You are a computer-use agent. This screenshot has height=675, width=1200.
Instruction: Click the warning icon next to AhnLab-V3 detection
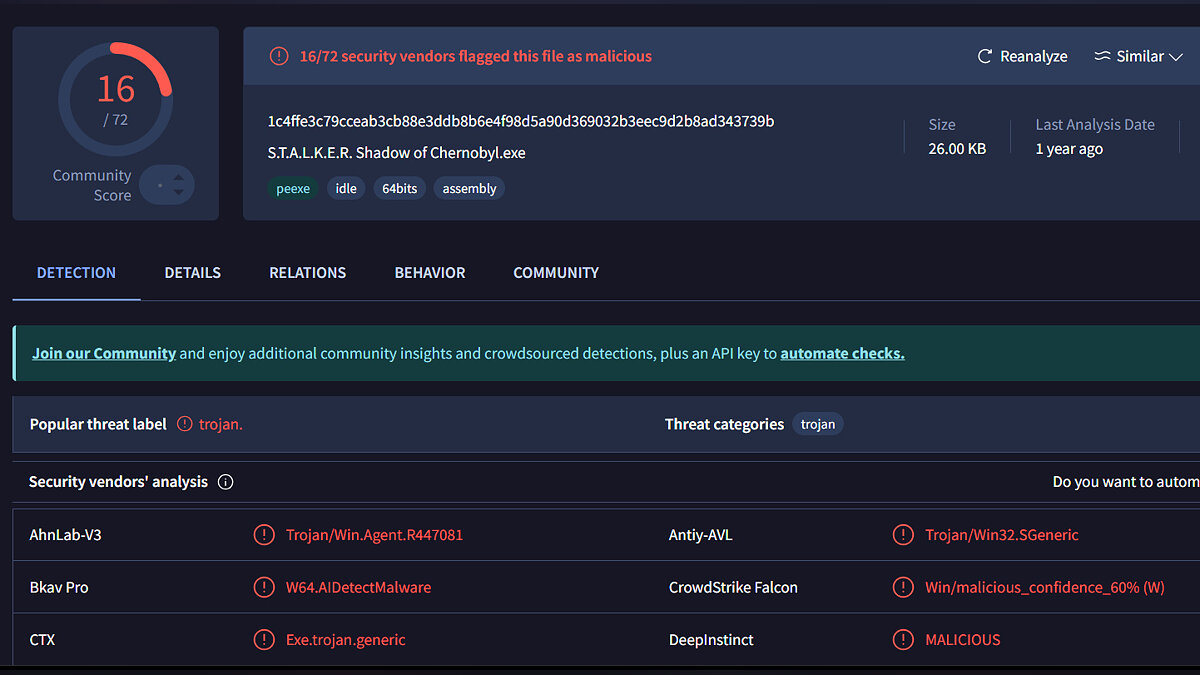pyautogui.click(x=264, y=535)
